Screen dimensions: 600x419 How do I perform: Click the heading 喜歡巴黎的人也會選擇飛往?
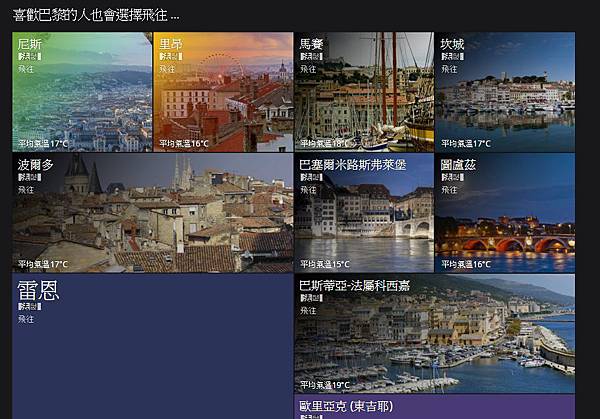pyautogui.click(x=96, y=15)
